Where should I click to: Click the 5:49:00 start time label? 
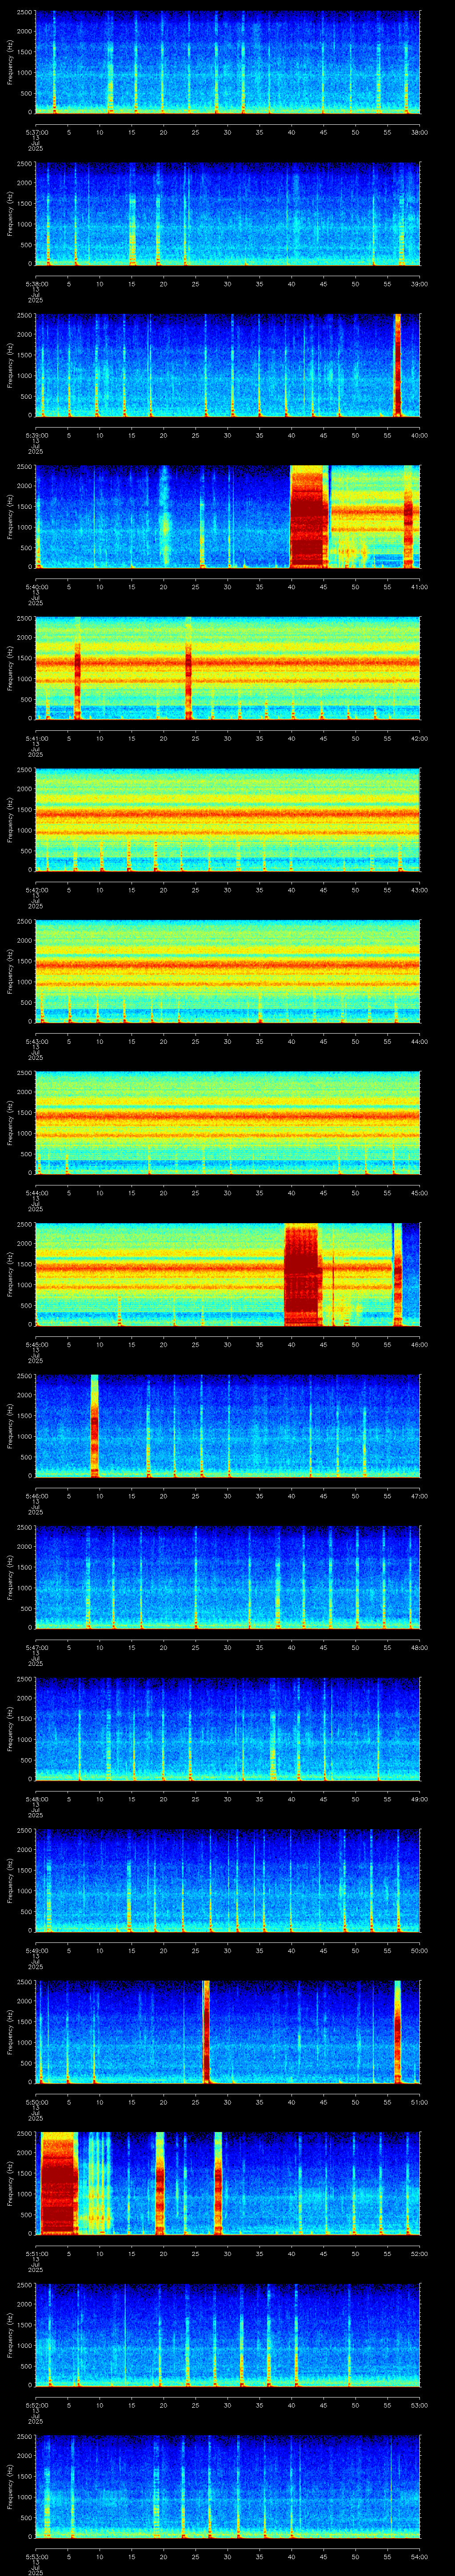[x=36, y=1950]
